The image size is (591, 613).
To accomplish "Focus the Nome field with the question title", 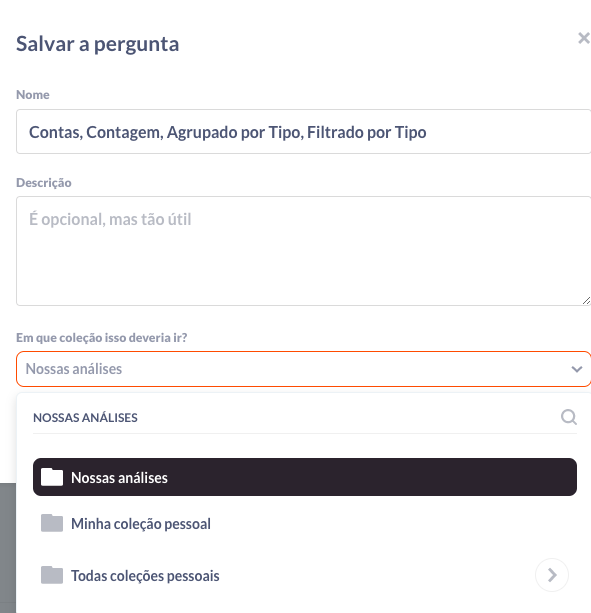I will pyautogui.click(x=303, y=132).
